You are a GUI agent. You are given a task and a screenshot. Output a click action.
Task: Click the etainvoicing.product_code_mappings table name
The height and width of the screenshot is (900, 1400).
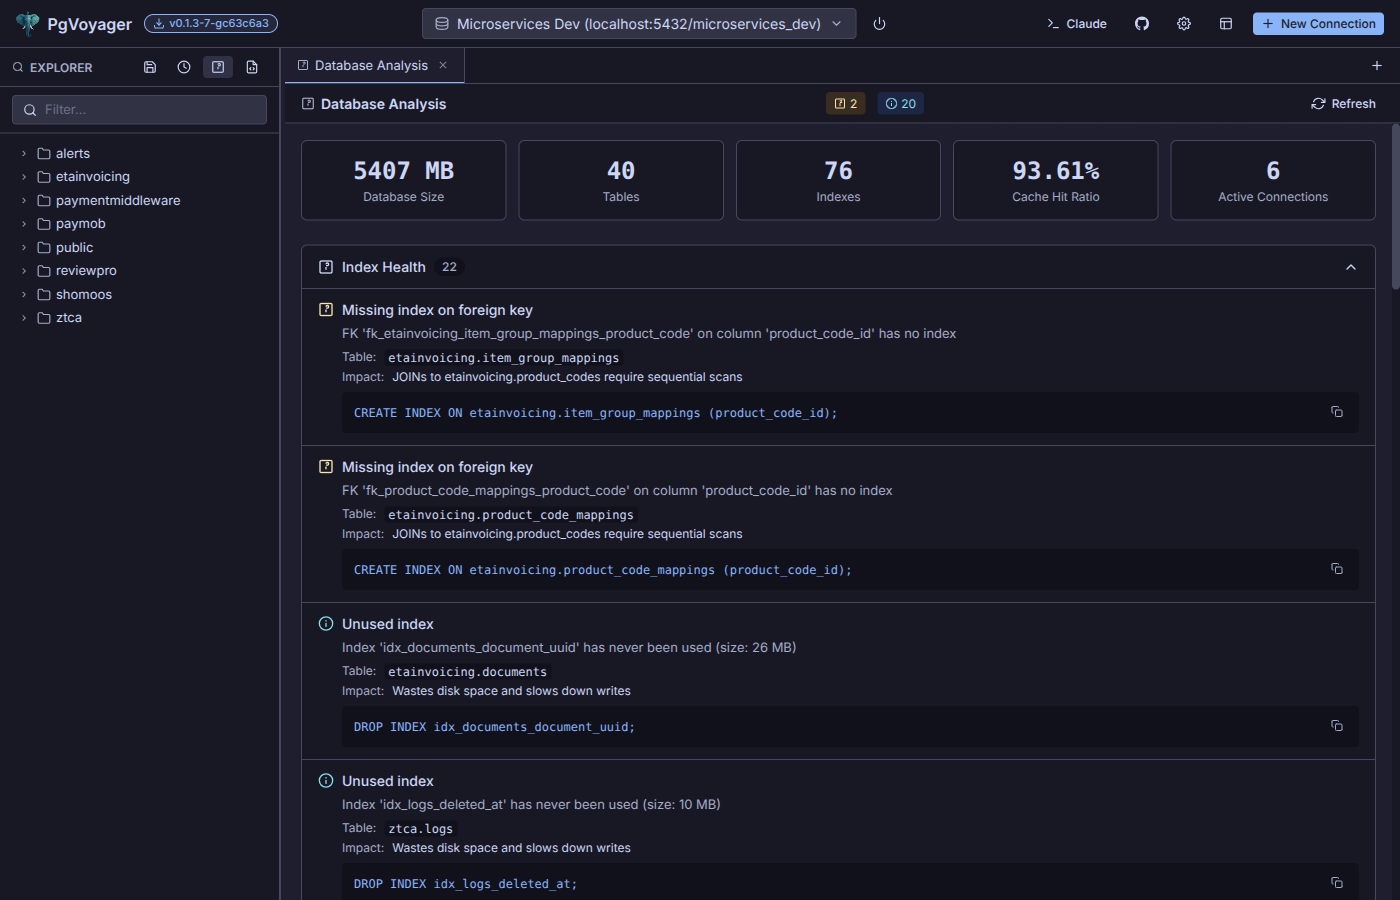click(x=510, y=515)
